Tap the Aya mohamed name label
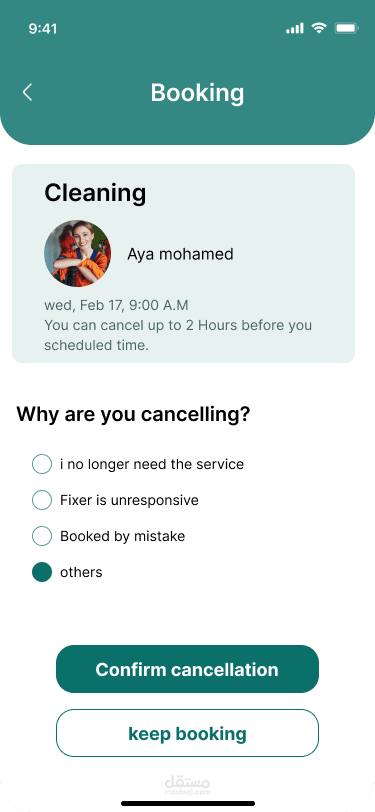 click(180, 254)
